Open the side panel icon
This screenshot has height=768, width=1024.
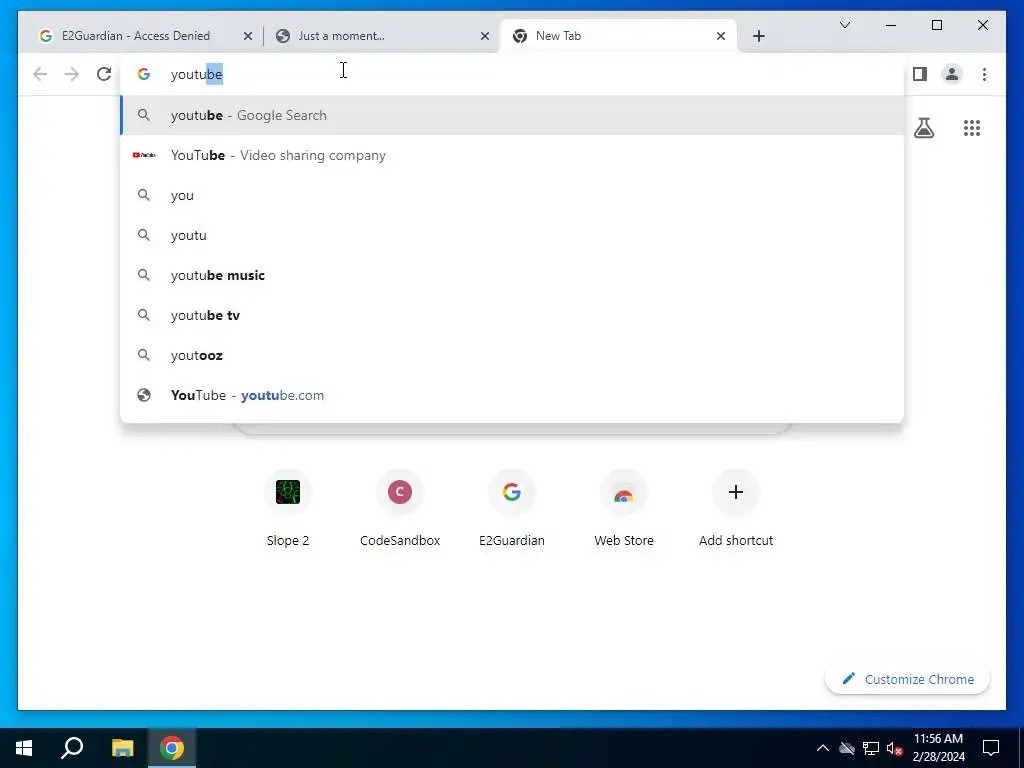pos(920,74)
